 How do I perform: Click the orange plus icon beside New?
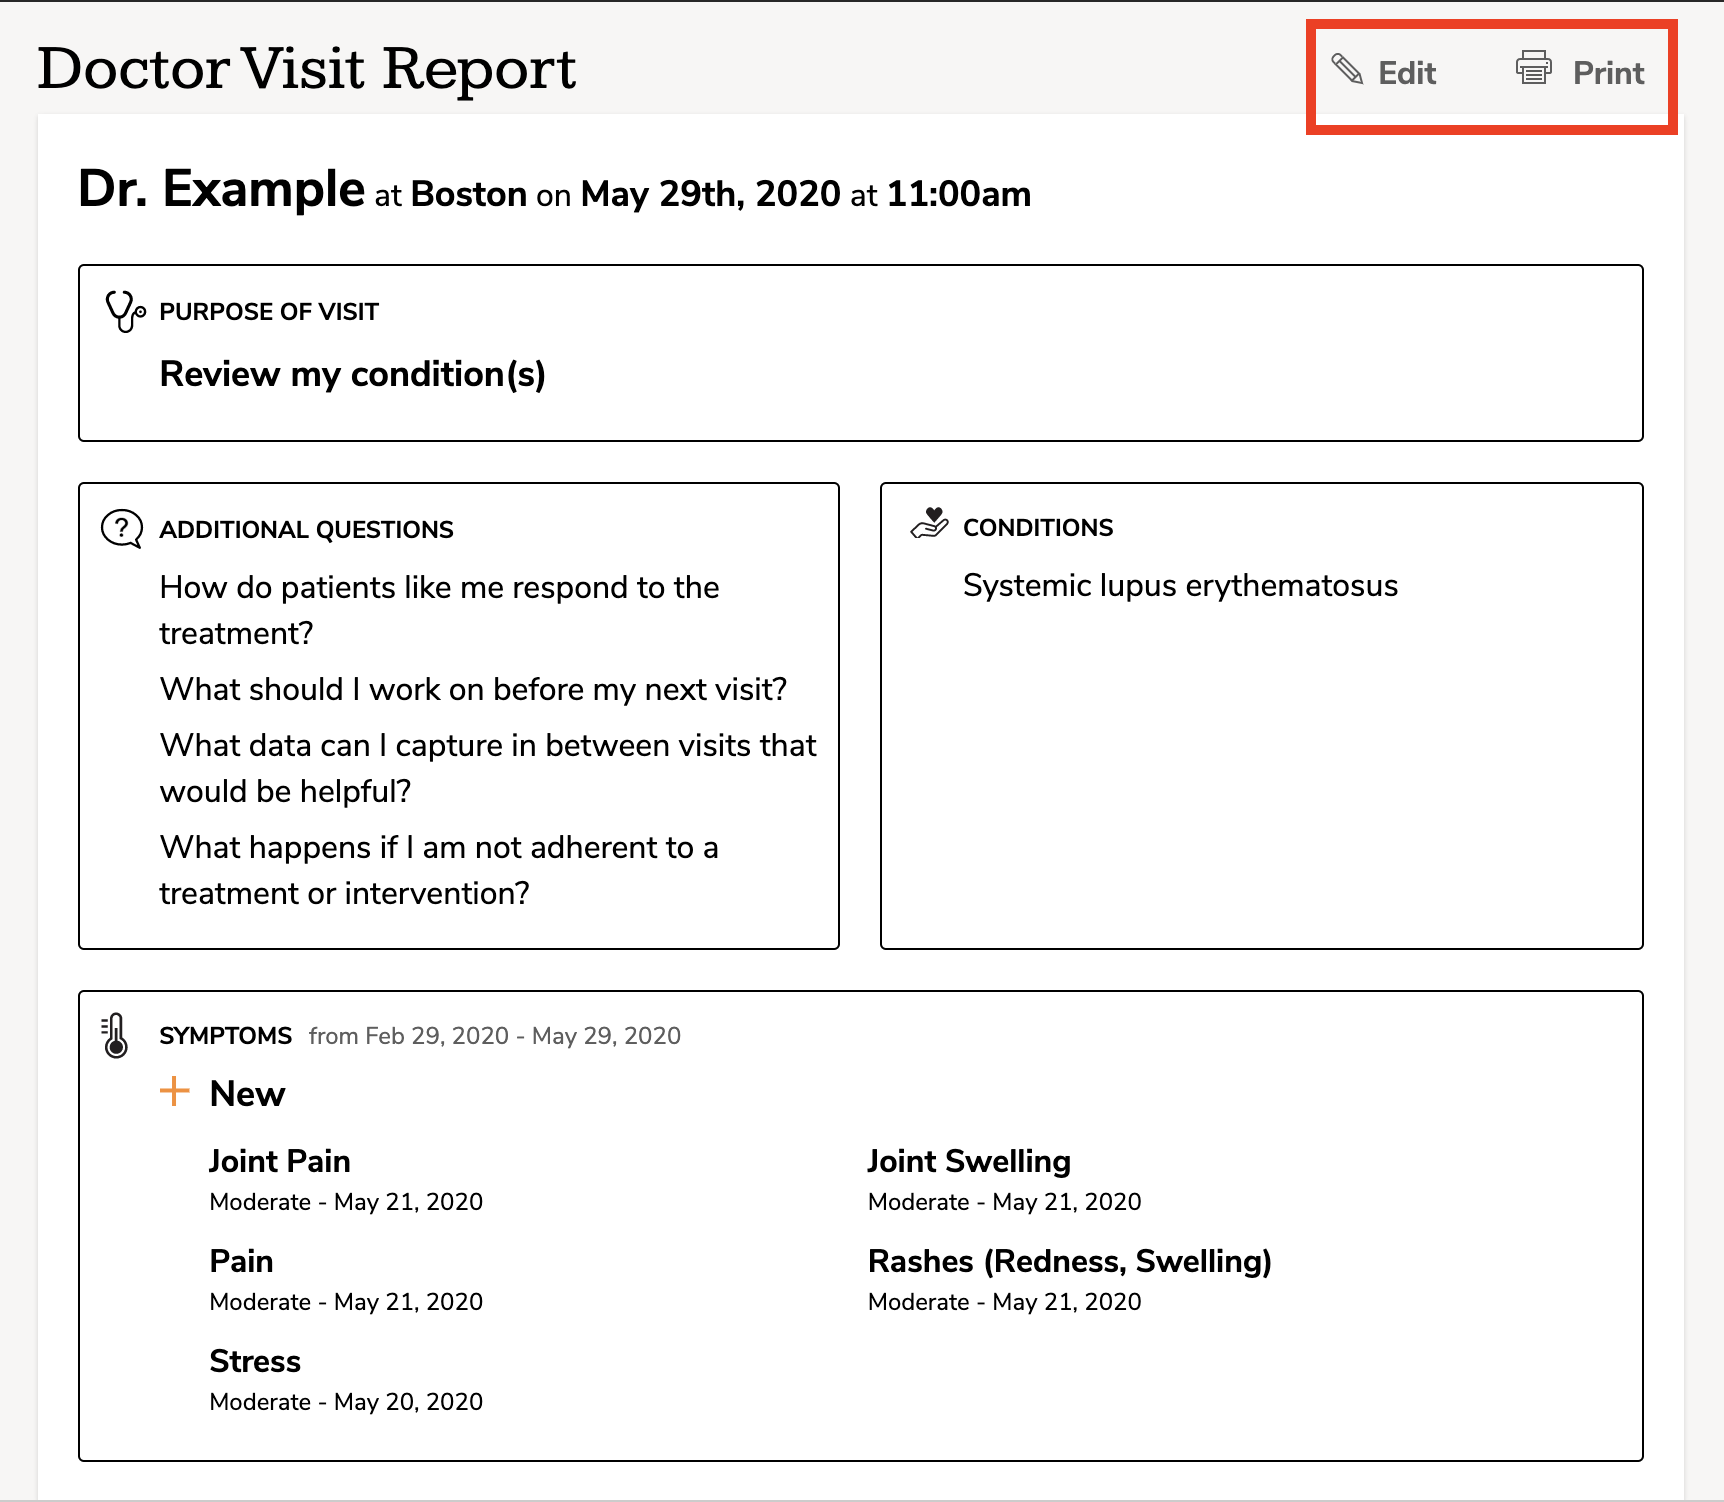pos(175,1091)
